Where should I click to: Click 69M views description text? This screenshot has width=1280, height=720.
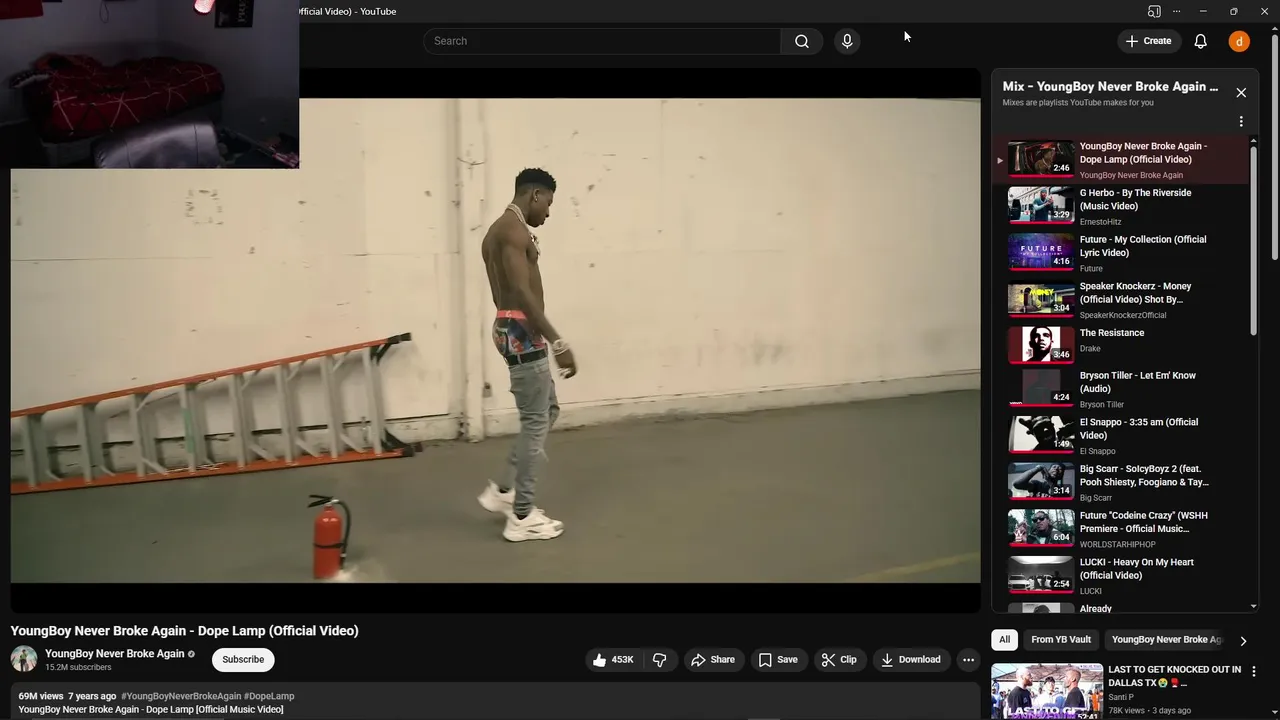40,696
